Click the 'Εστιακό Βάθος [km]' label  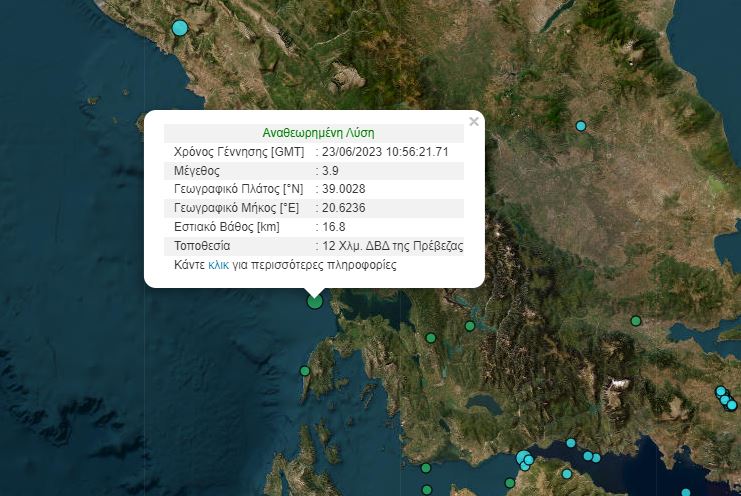point(227,227)
